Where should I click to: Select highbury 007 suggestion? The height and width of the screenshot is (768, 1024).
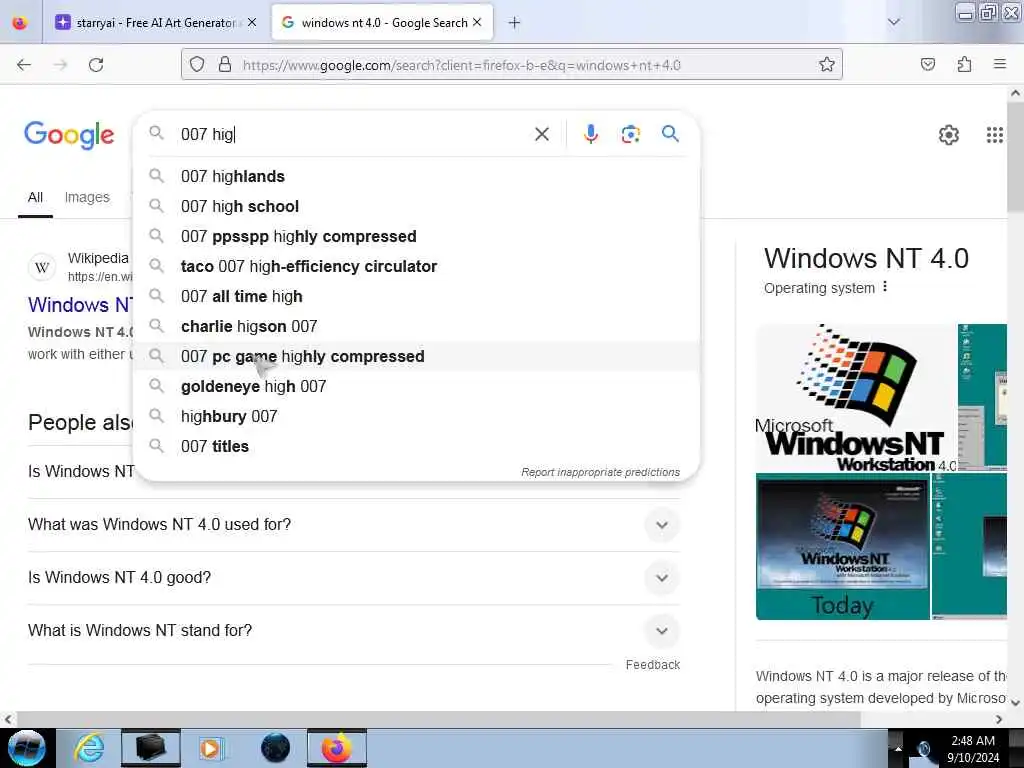pos(416,417)
